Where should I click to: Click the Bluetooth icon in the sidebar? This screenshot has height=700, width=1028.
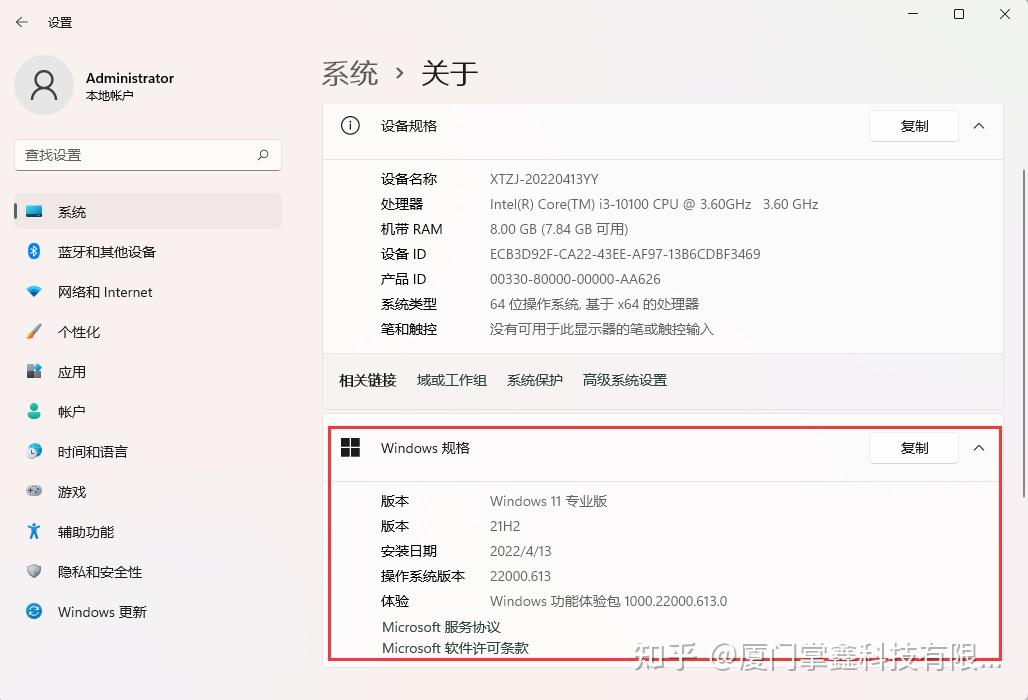pos(34,252)
